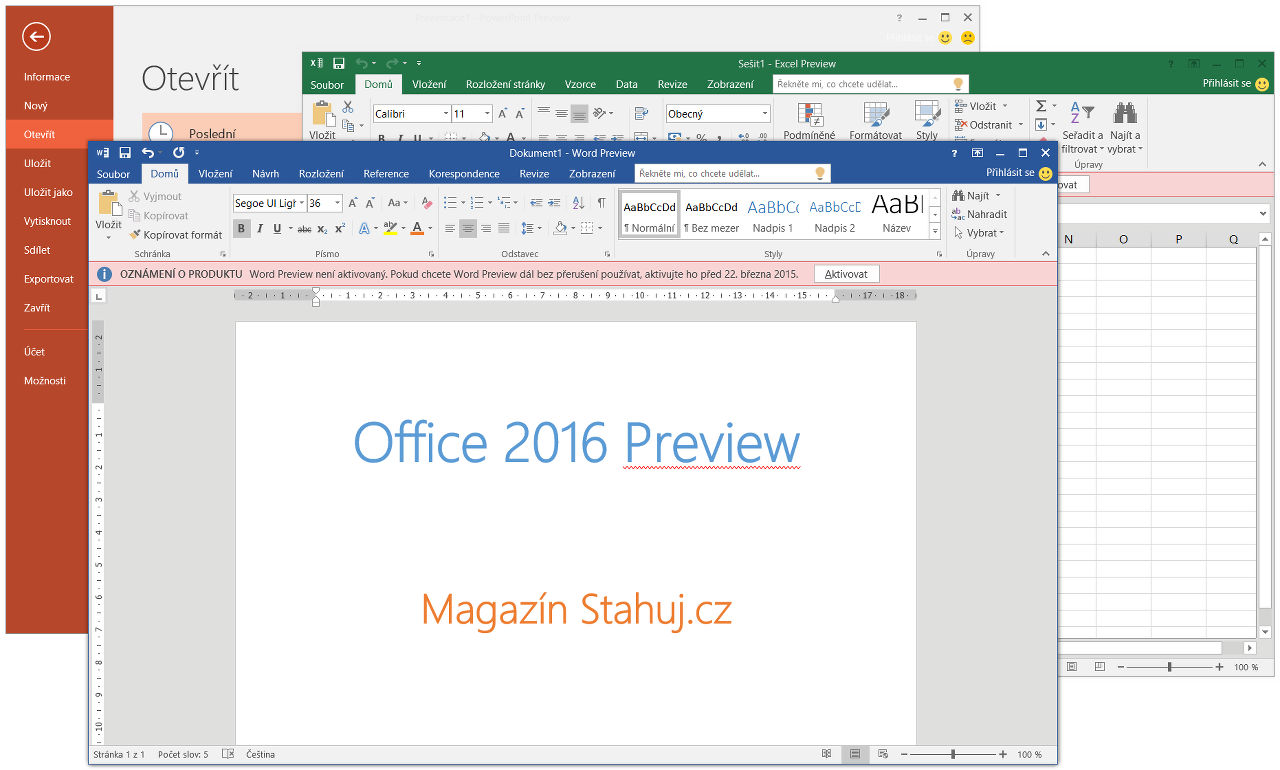Toggle paragraph marks display in Word
Viewport: 1280px width, 770px height.
tap(601, 203)
